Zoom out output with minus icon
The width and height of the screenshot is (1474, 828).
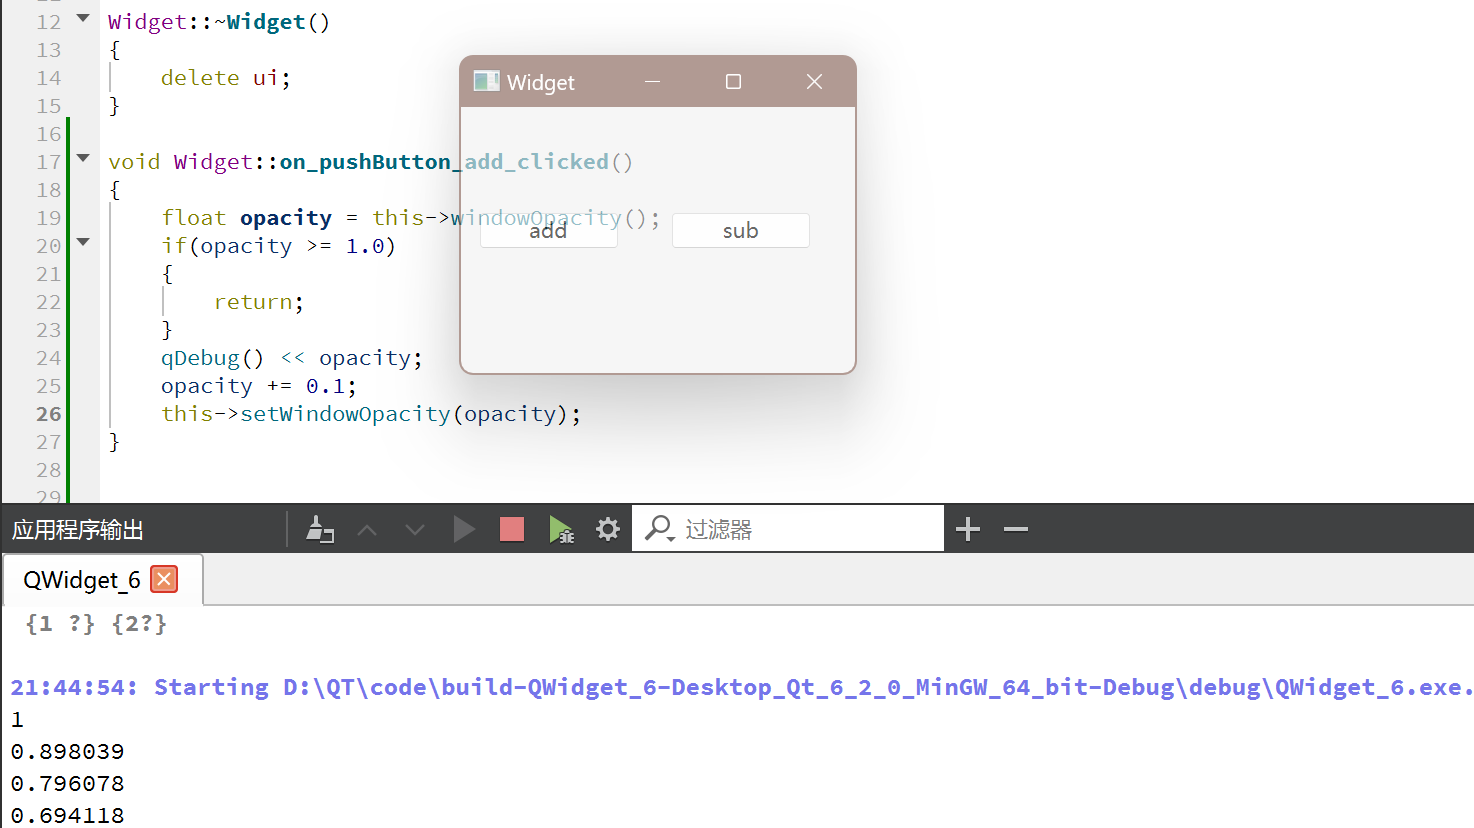click(1016, 529)
